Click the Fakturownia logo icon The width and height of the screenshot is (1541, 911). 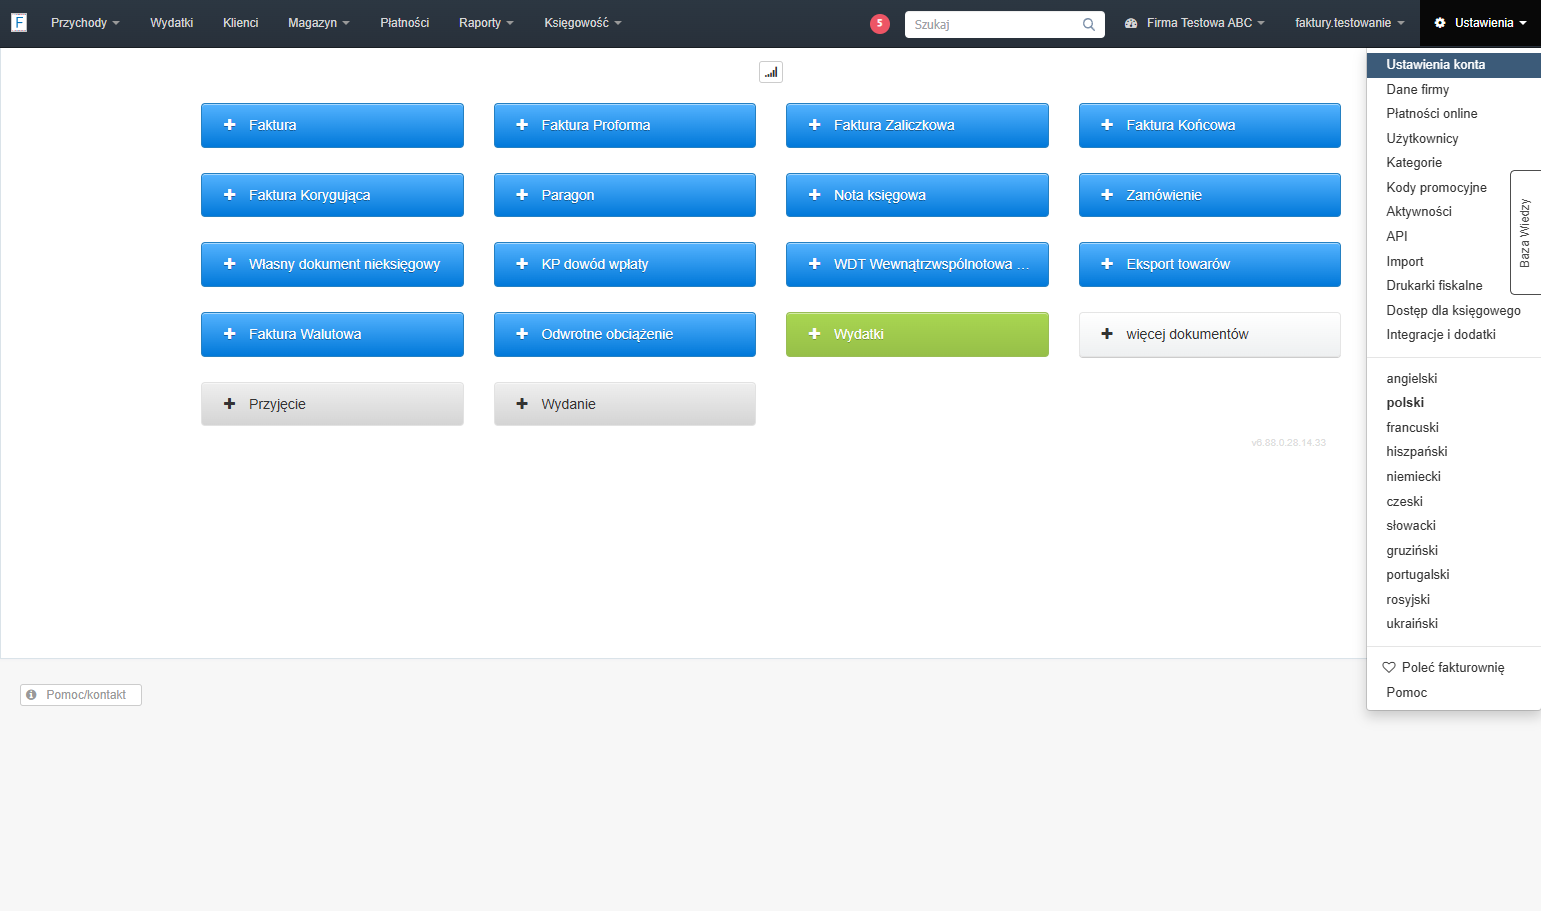pyautogui.click(x=19, y=22)
